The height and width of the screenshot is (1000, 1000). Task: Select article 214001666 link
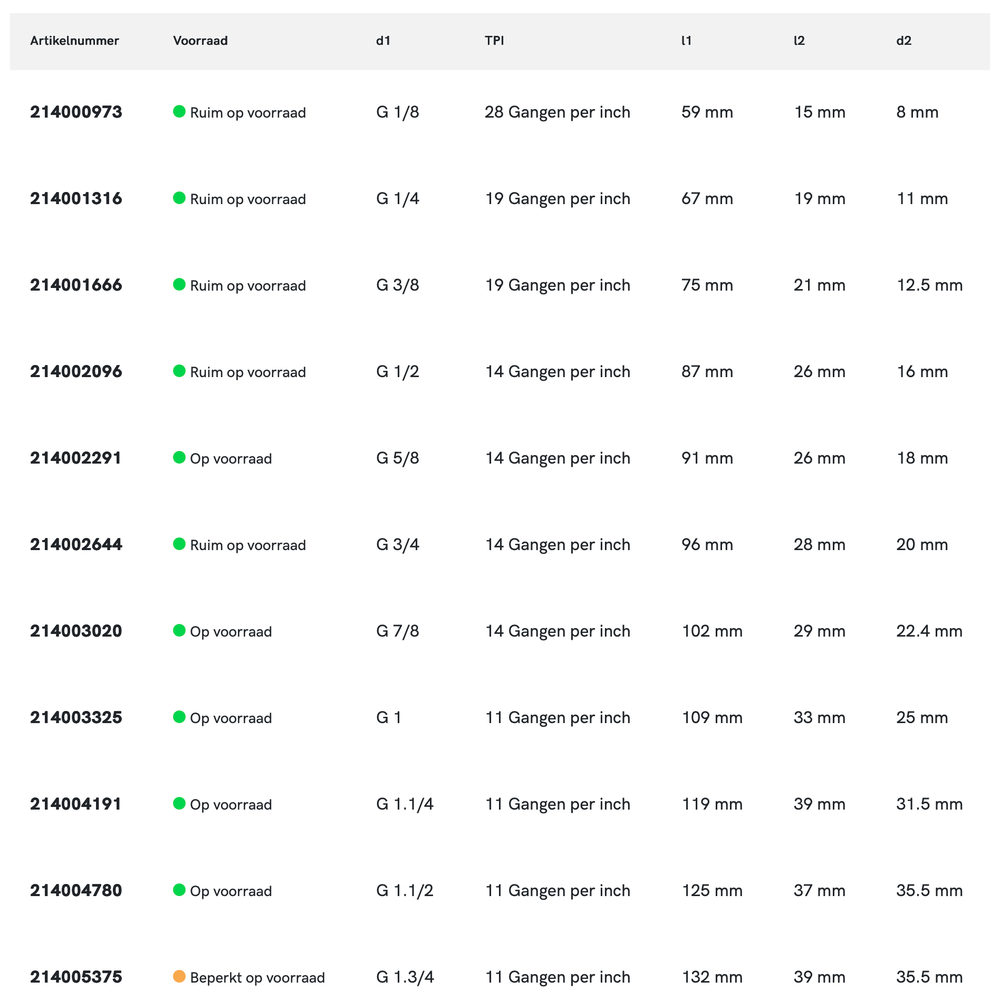coord(76,285)
